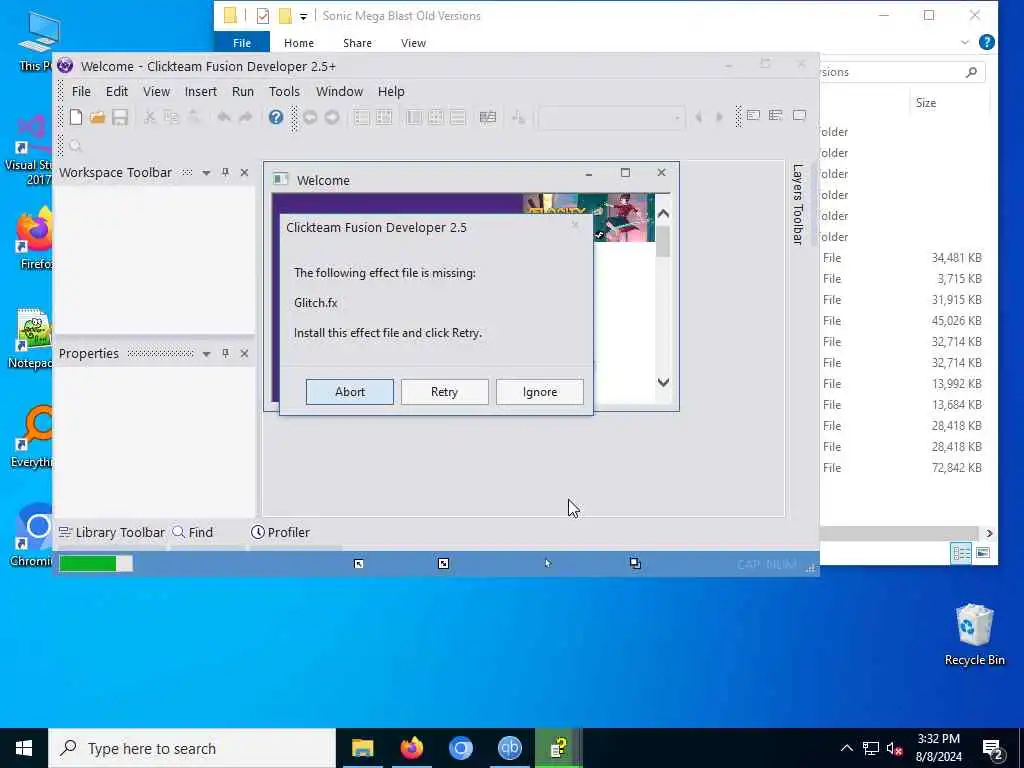1024x768 pixels.
Task: Open the Workspace Toolbar panel dropdown arrow
Action: (x=206, y=173)
